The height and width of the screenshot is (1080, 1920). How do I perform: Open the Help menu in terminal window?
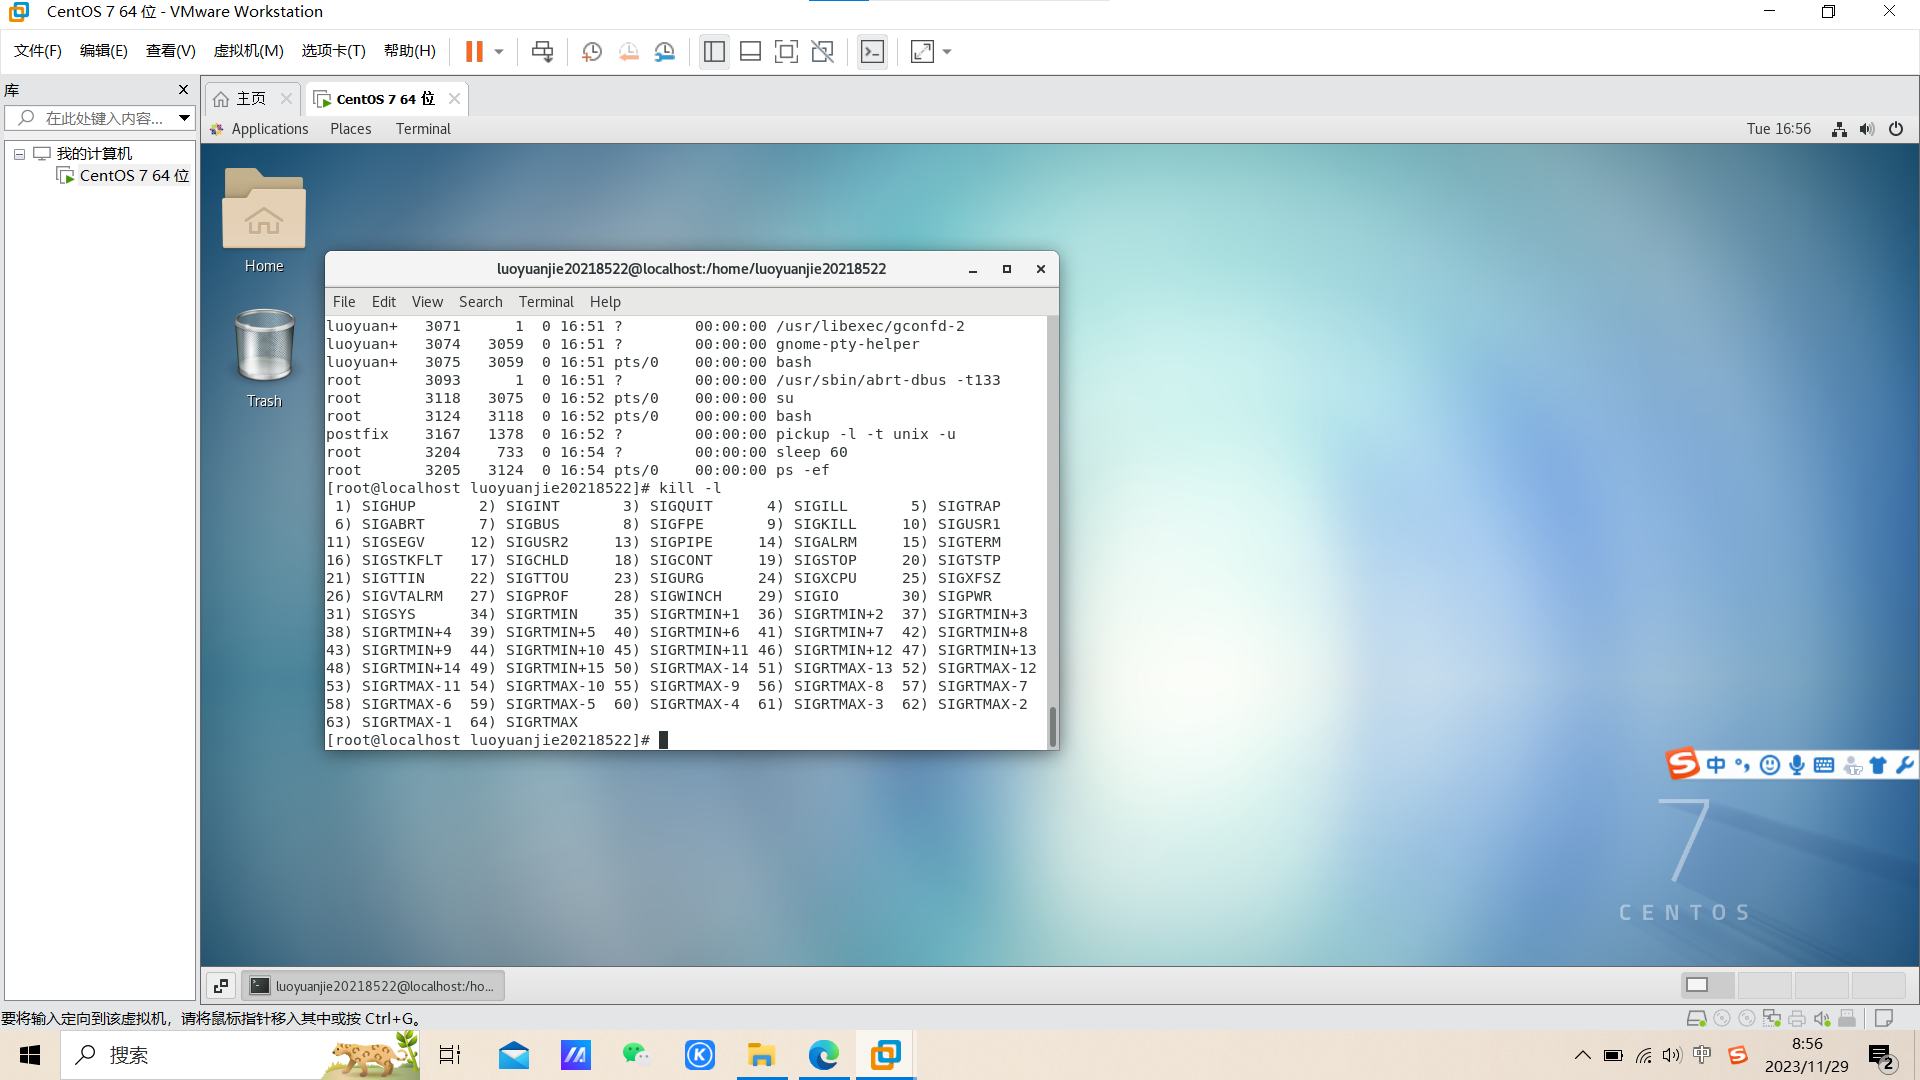tap(605, 302)
